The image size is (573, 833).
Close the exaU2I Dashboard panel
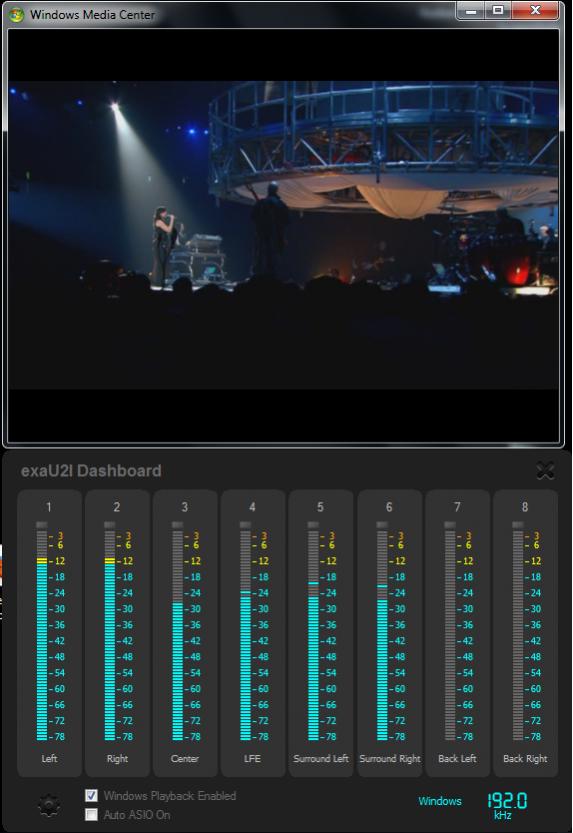tap(545, 471)
